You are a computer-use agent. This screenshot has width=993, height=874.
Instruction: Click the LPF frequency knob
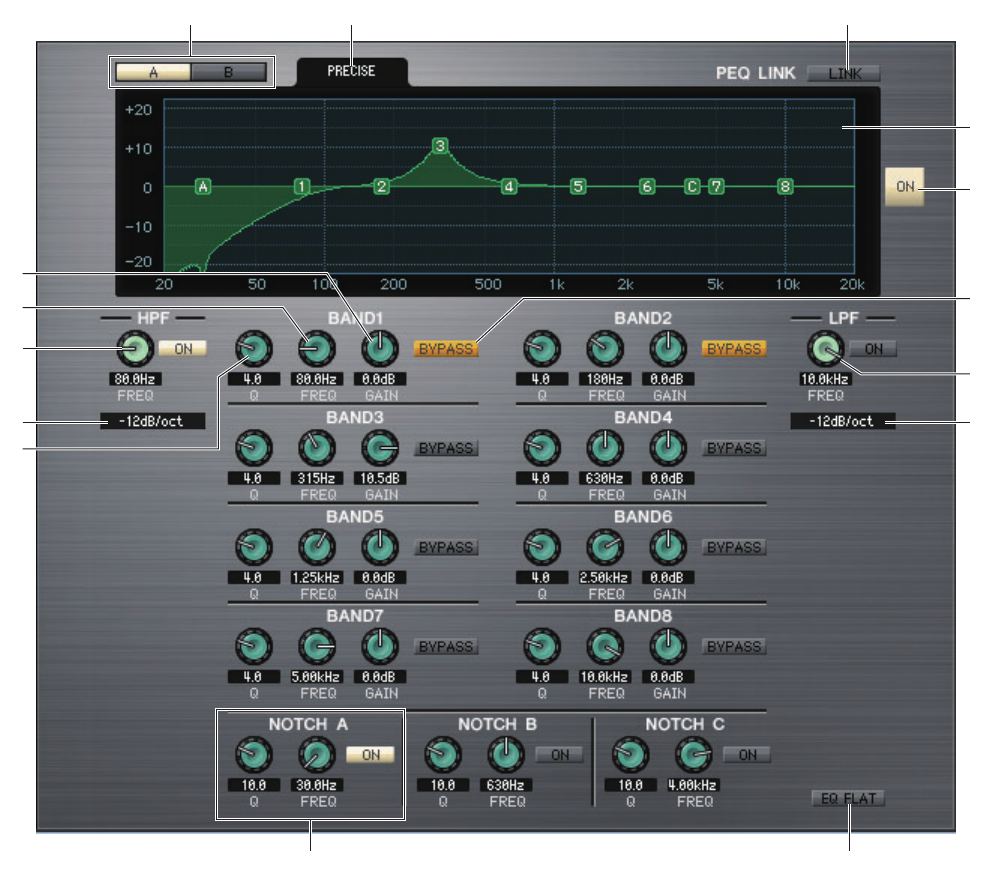click(x=824, y=348)
